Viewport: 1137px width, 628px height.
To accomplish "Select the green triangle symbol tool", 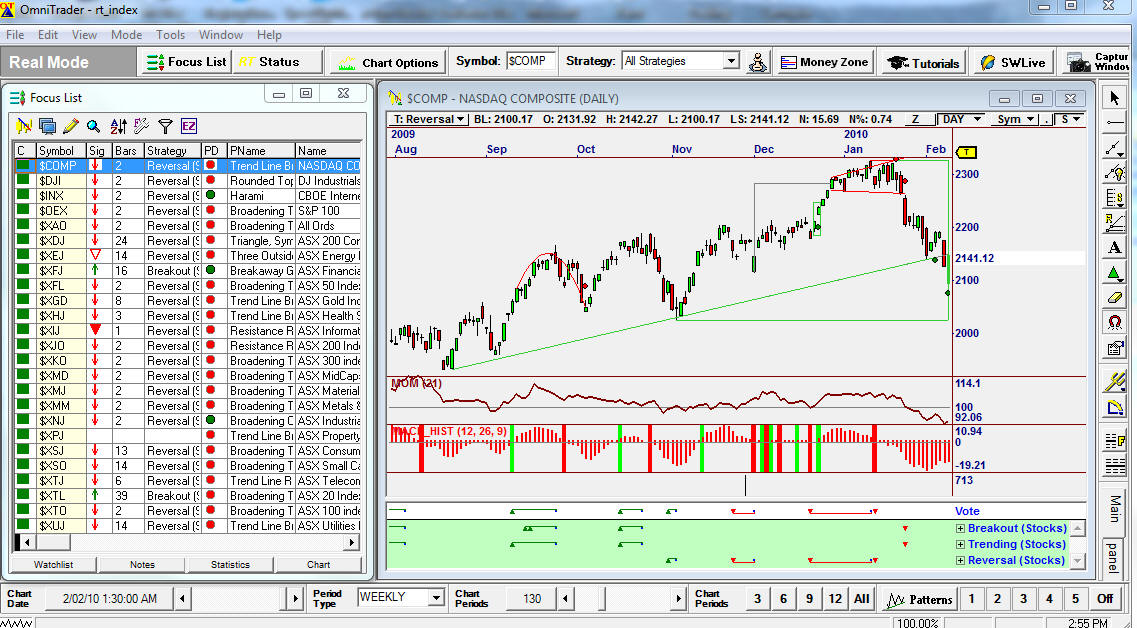I will click(1115, 272).
